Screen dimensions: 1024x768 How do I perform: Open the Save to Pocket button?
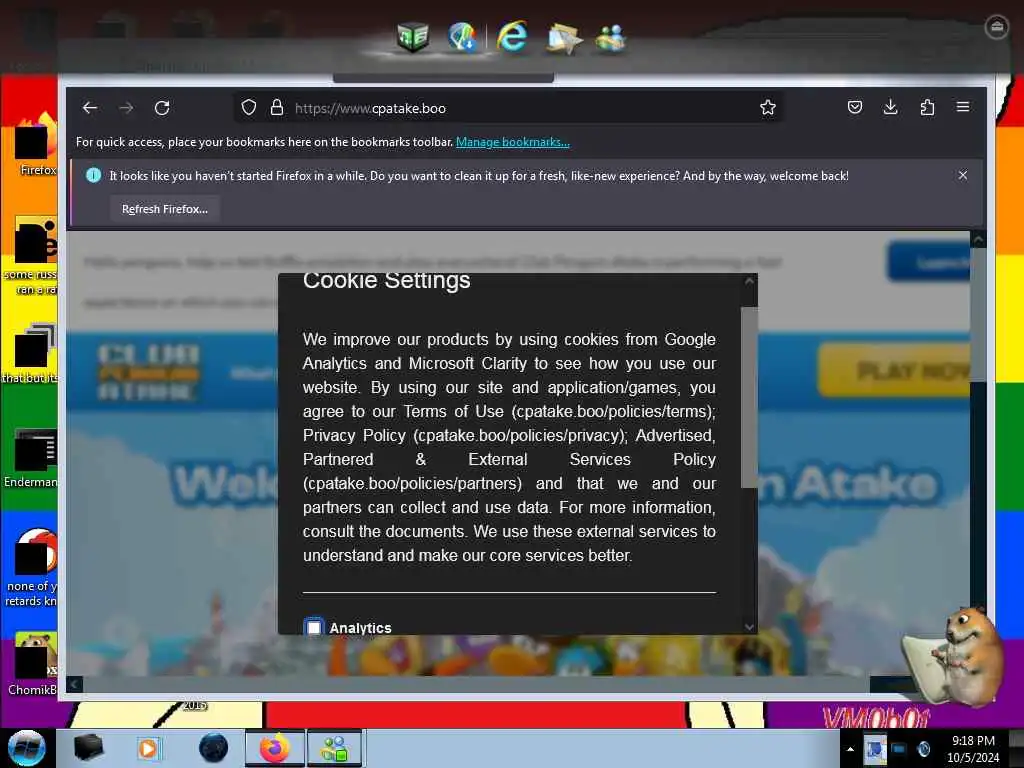click(855, 107)
